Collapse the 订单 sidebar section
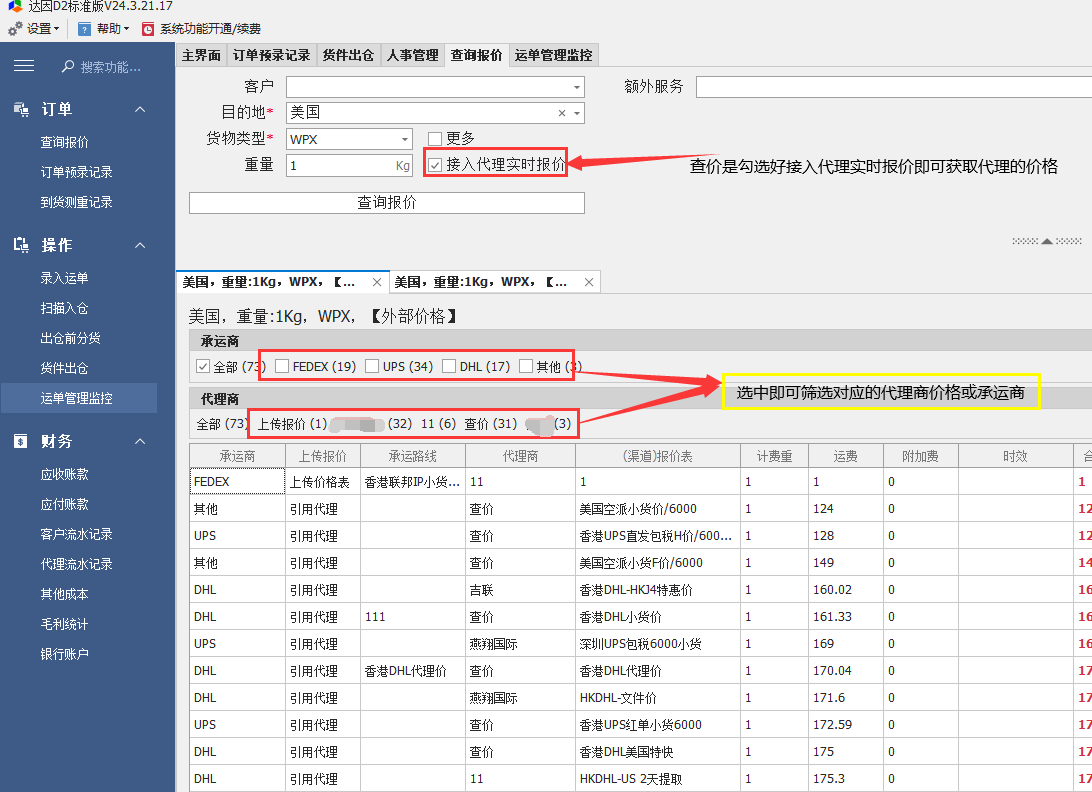The width and height of the screenshot is (1092, 792). 140,109
